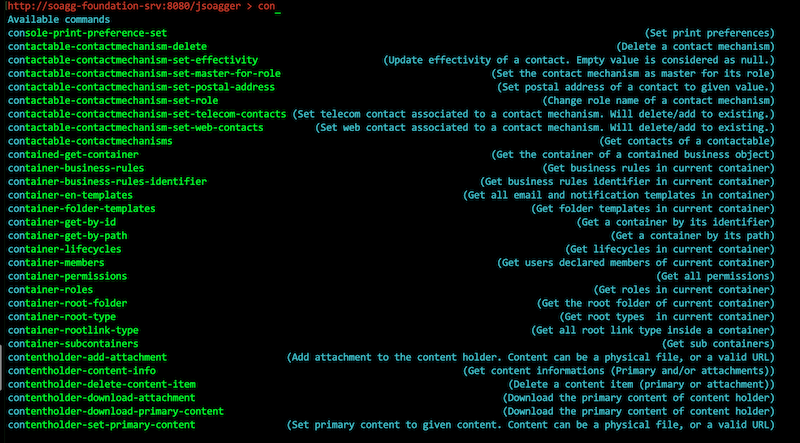Click contentholder-add-attachment command
Viewport: 800px width, 443px height.
point(87,357)
